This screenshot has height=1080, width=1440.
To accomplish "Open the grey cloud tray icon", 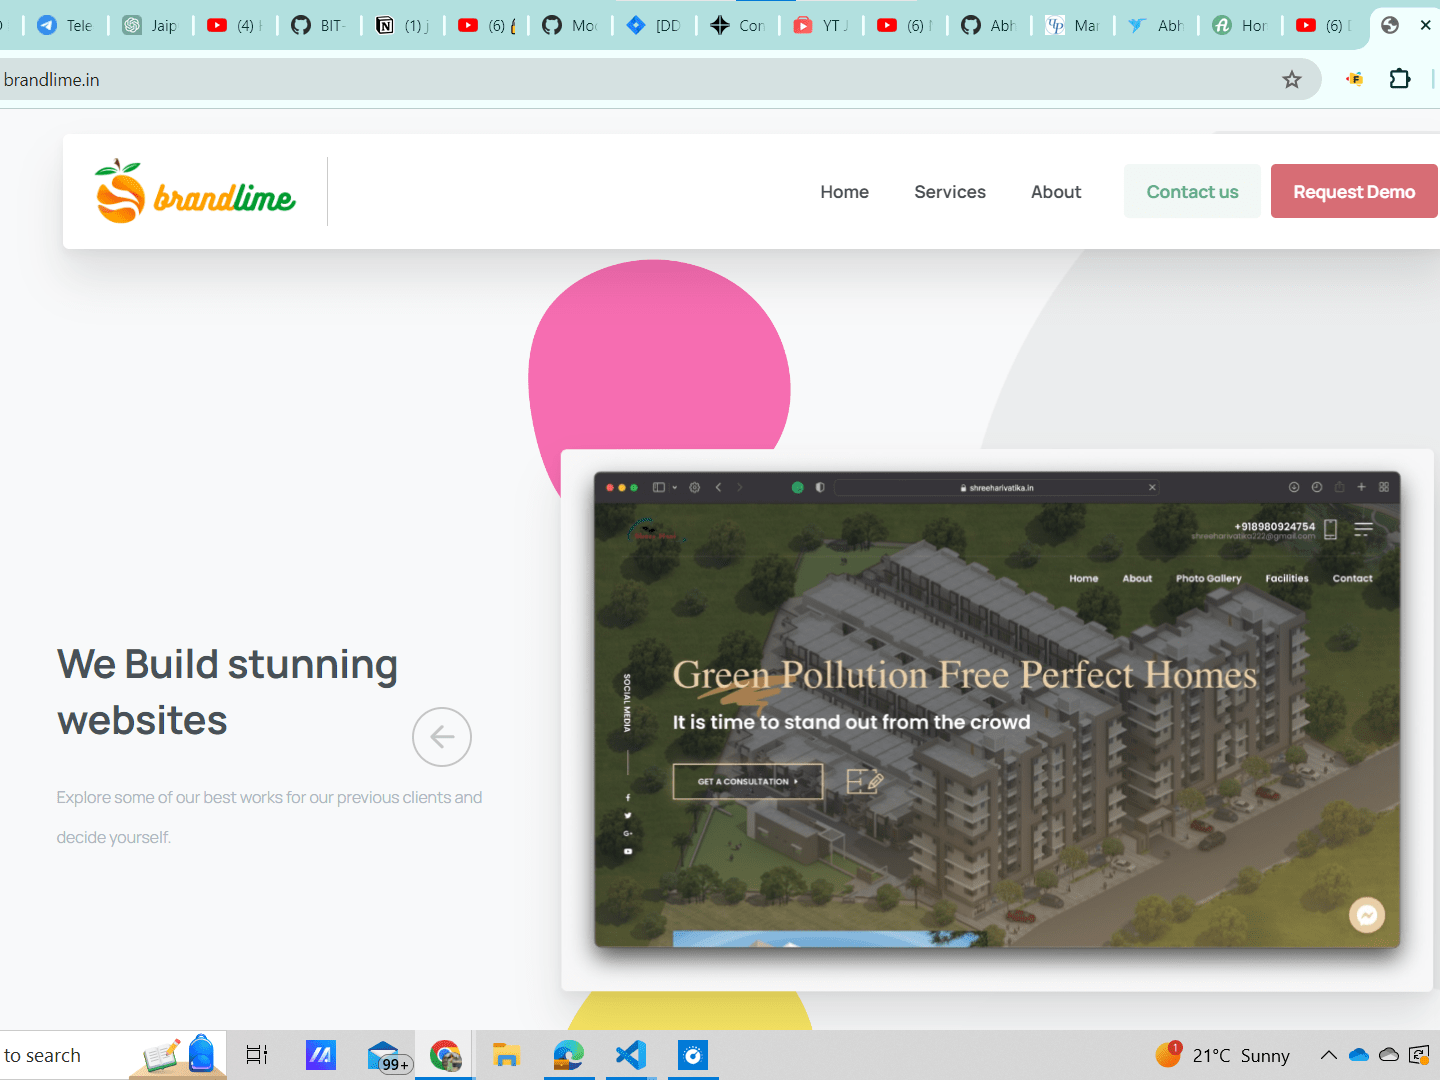I will 1389,1055.
